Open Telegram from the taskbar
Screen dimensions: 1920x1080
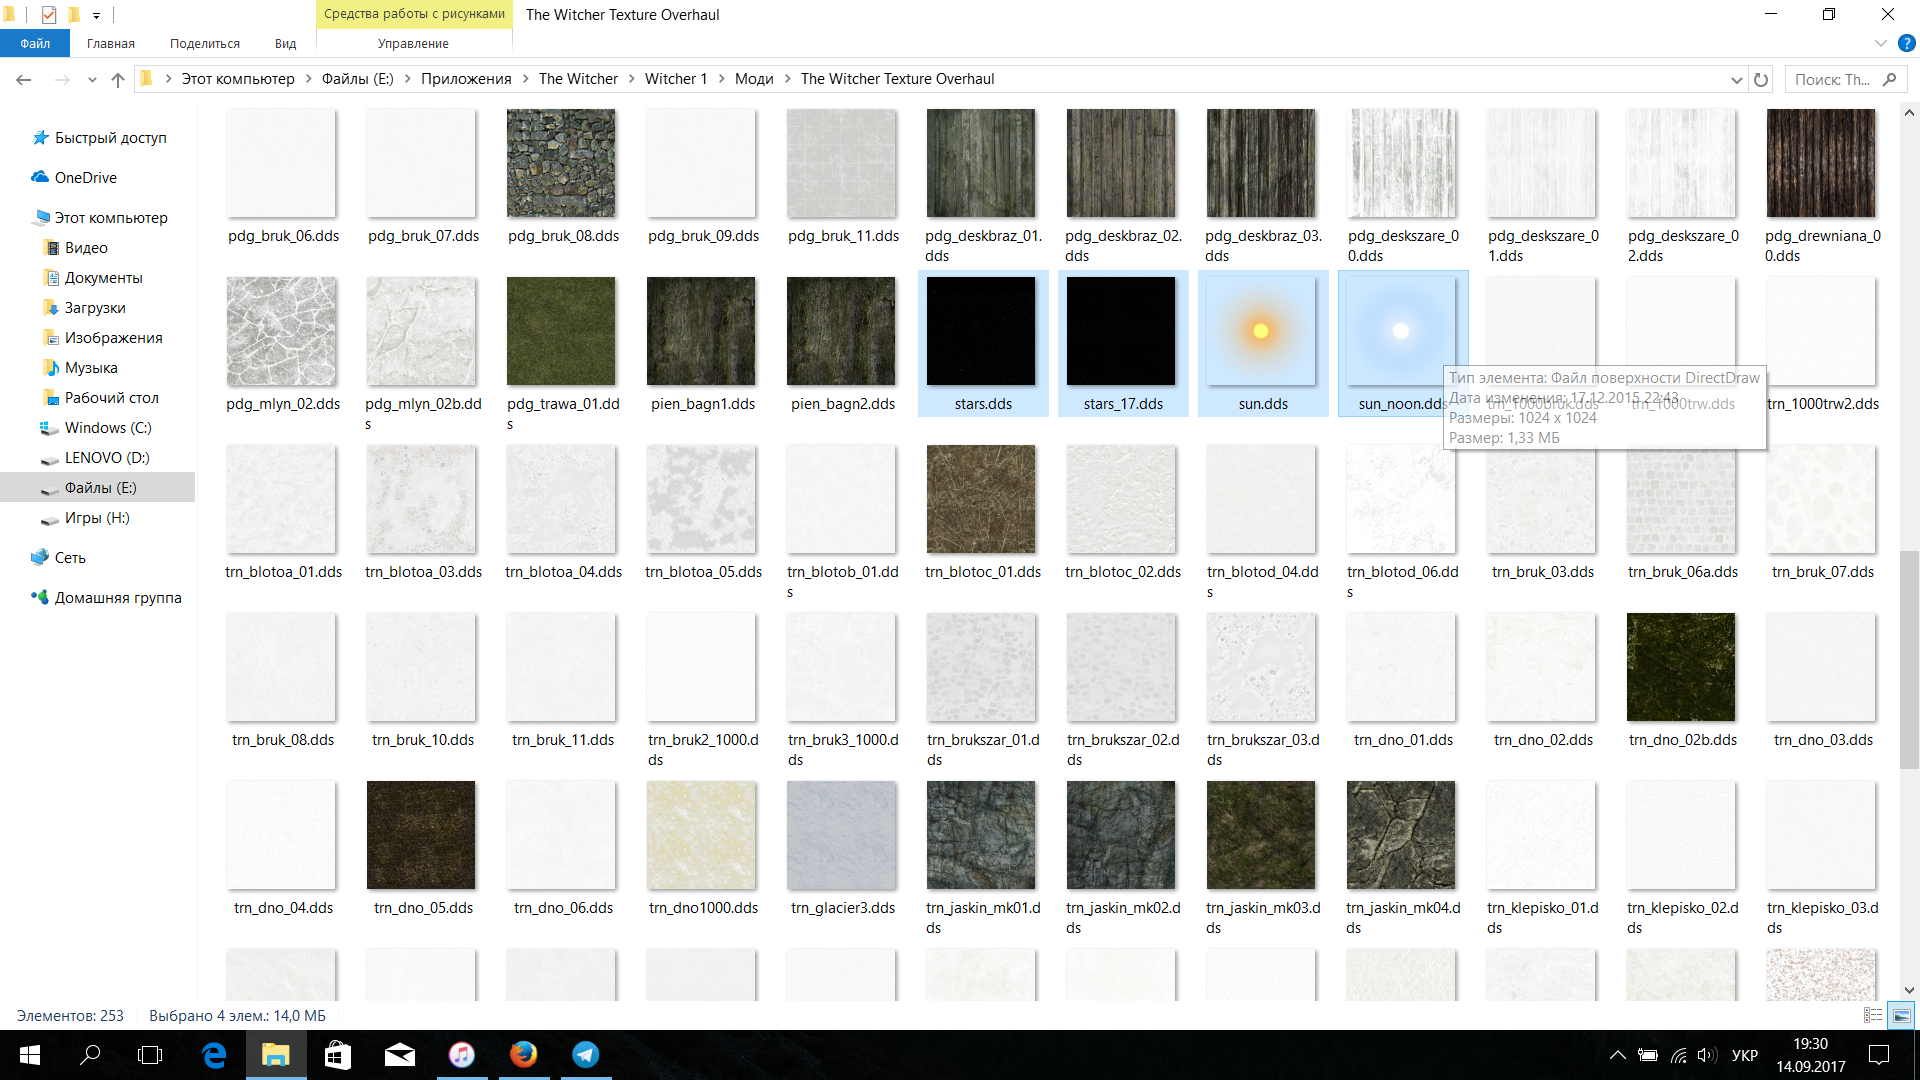(x=585, y=1055)
